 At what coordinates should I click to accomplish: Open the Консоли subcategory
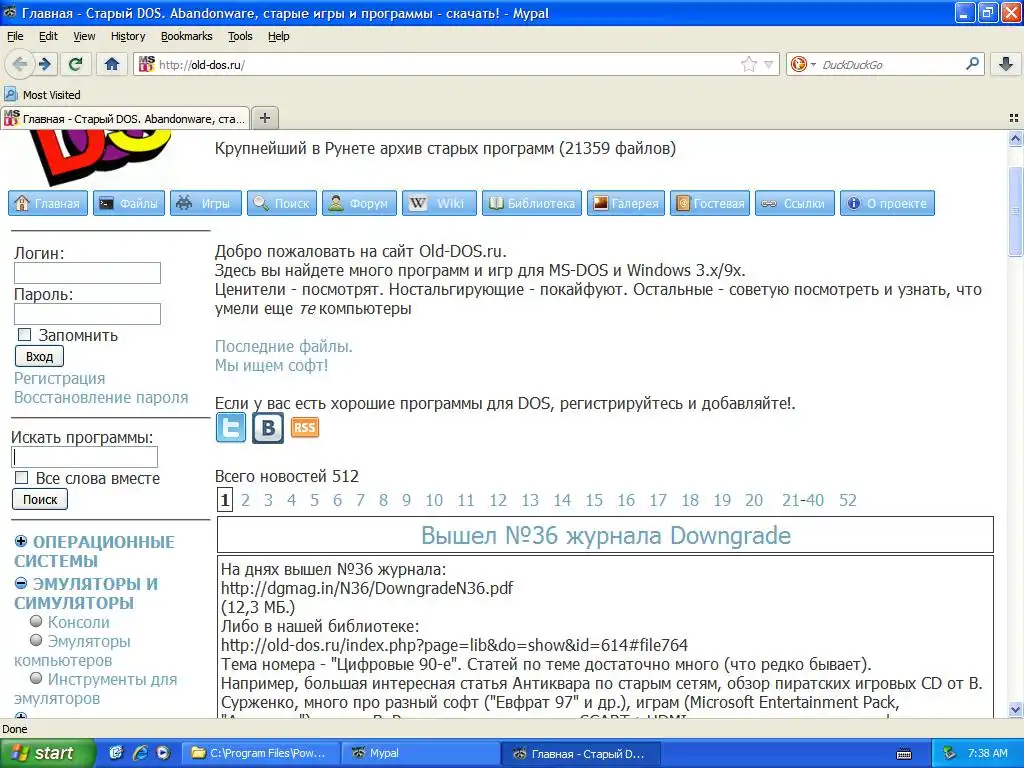pyautogui.click(x=78, y=622)
